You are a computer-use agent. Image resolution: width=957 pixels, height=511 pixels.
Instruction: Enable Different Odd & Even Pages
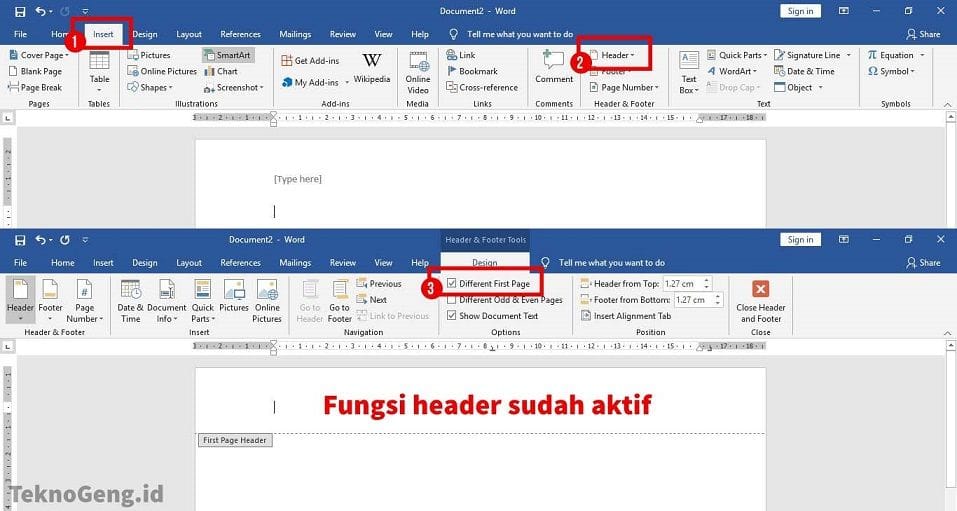452,300
